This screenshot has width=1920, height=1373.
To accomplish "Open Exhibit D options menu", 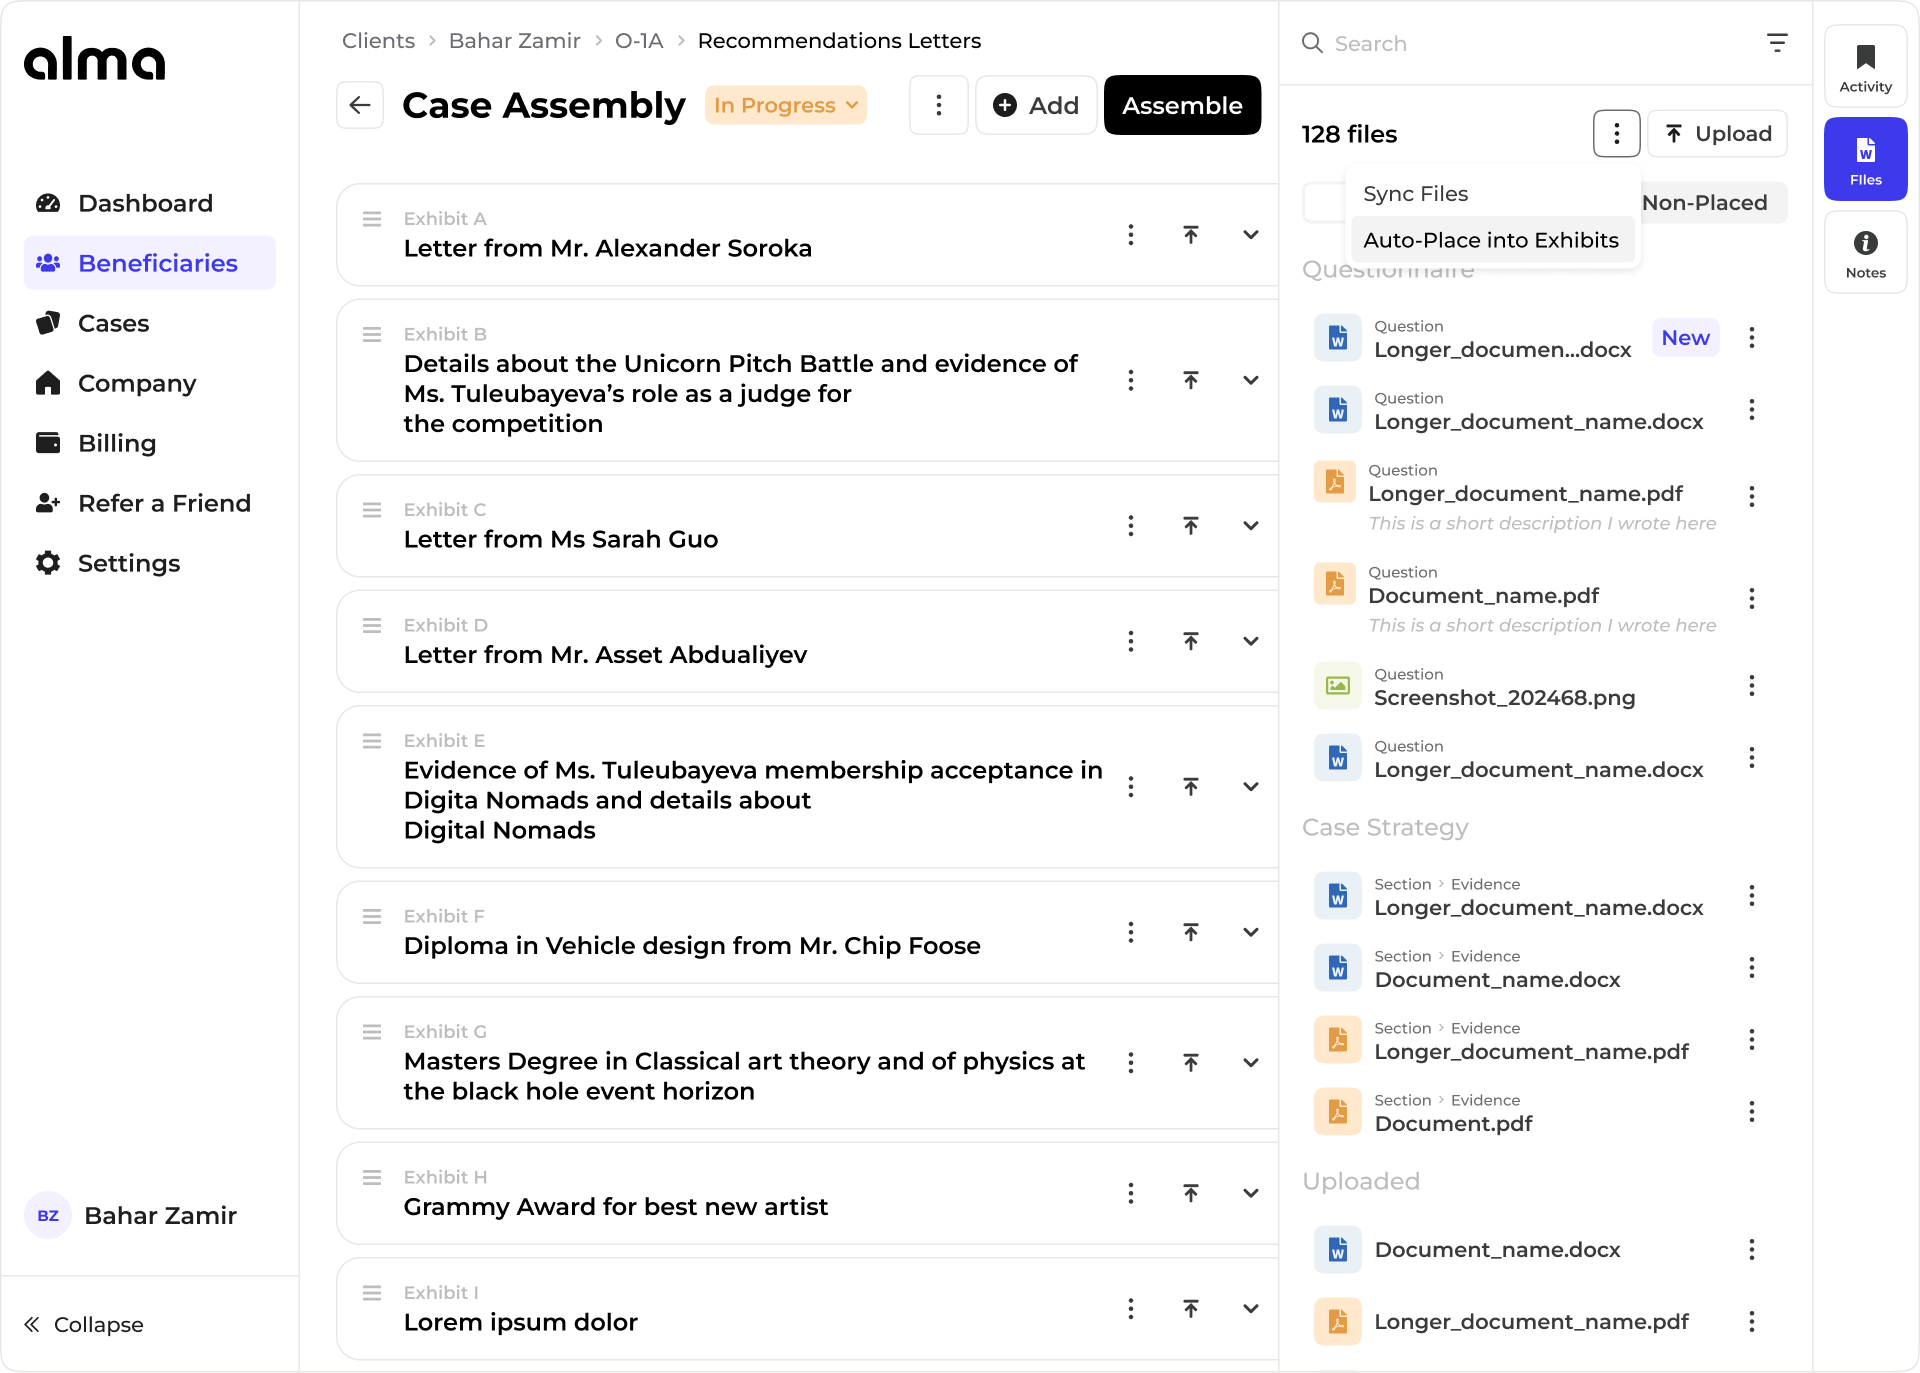I will [x=1131, y=641].
